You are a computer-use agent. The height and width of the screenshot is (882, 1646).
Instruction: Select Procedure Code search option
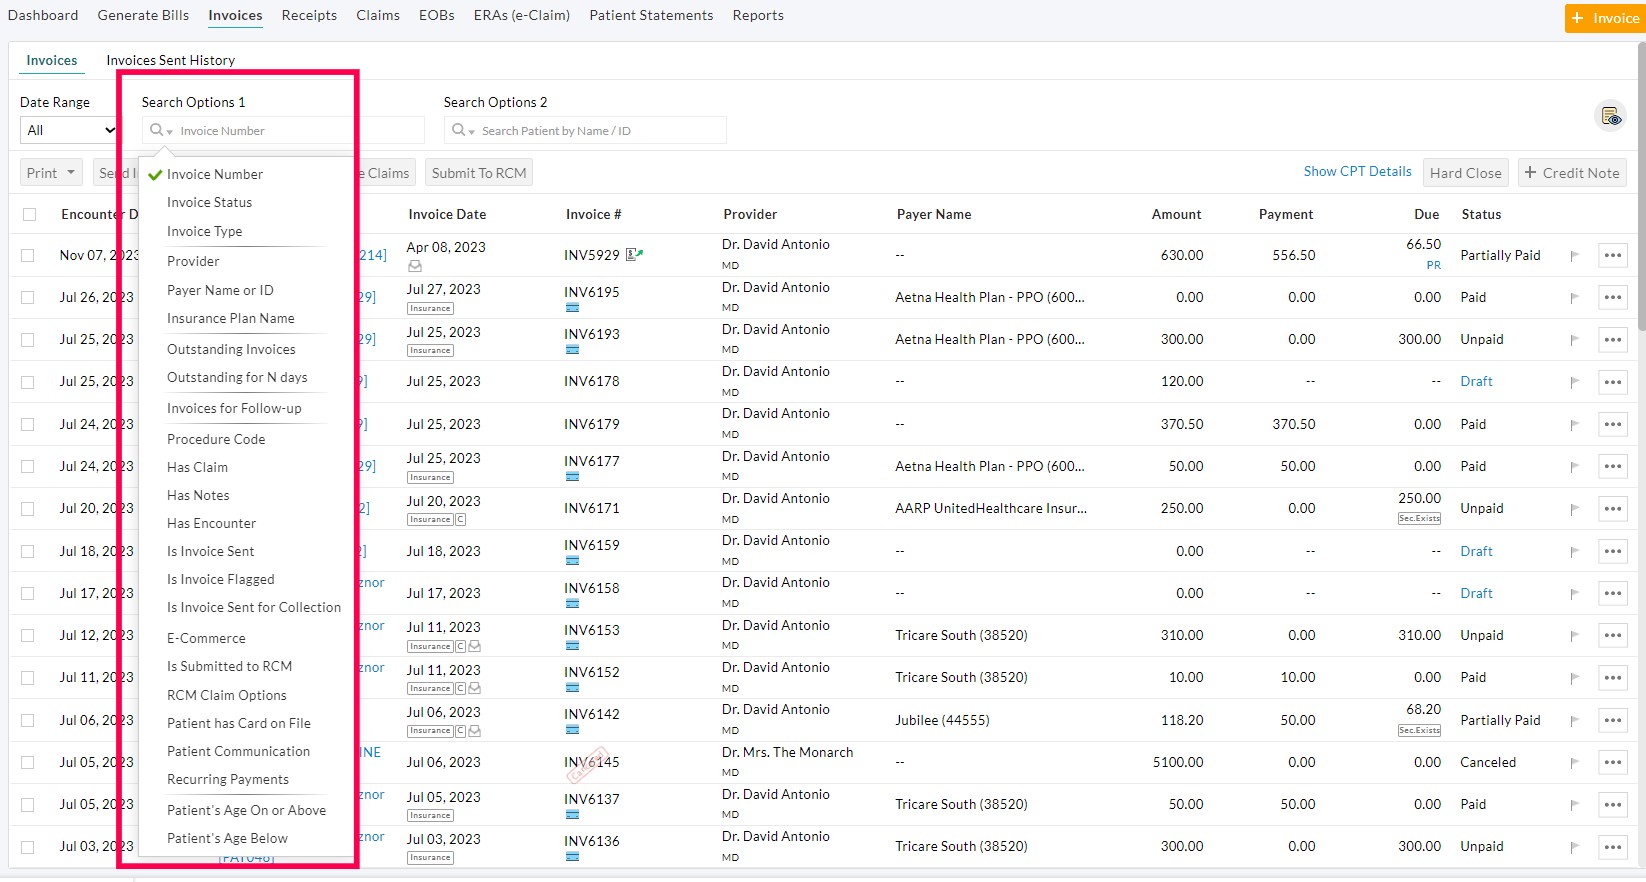pyautogui.click(x=216, y=439)
